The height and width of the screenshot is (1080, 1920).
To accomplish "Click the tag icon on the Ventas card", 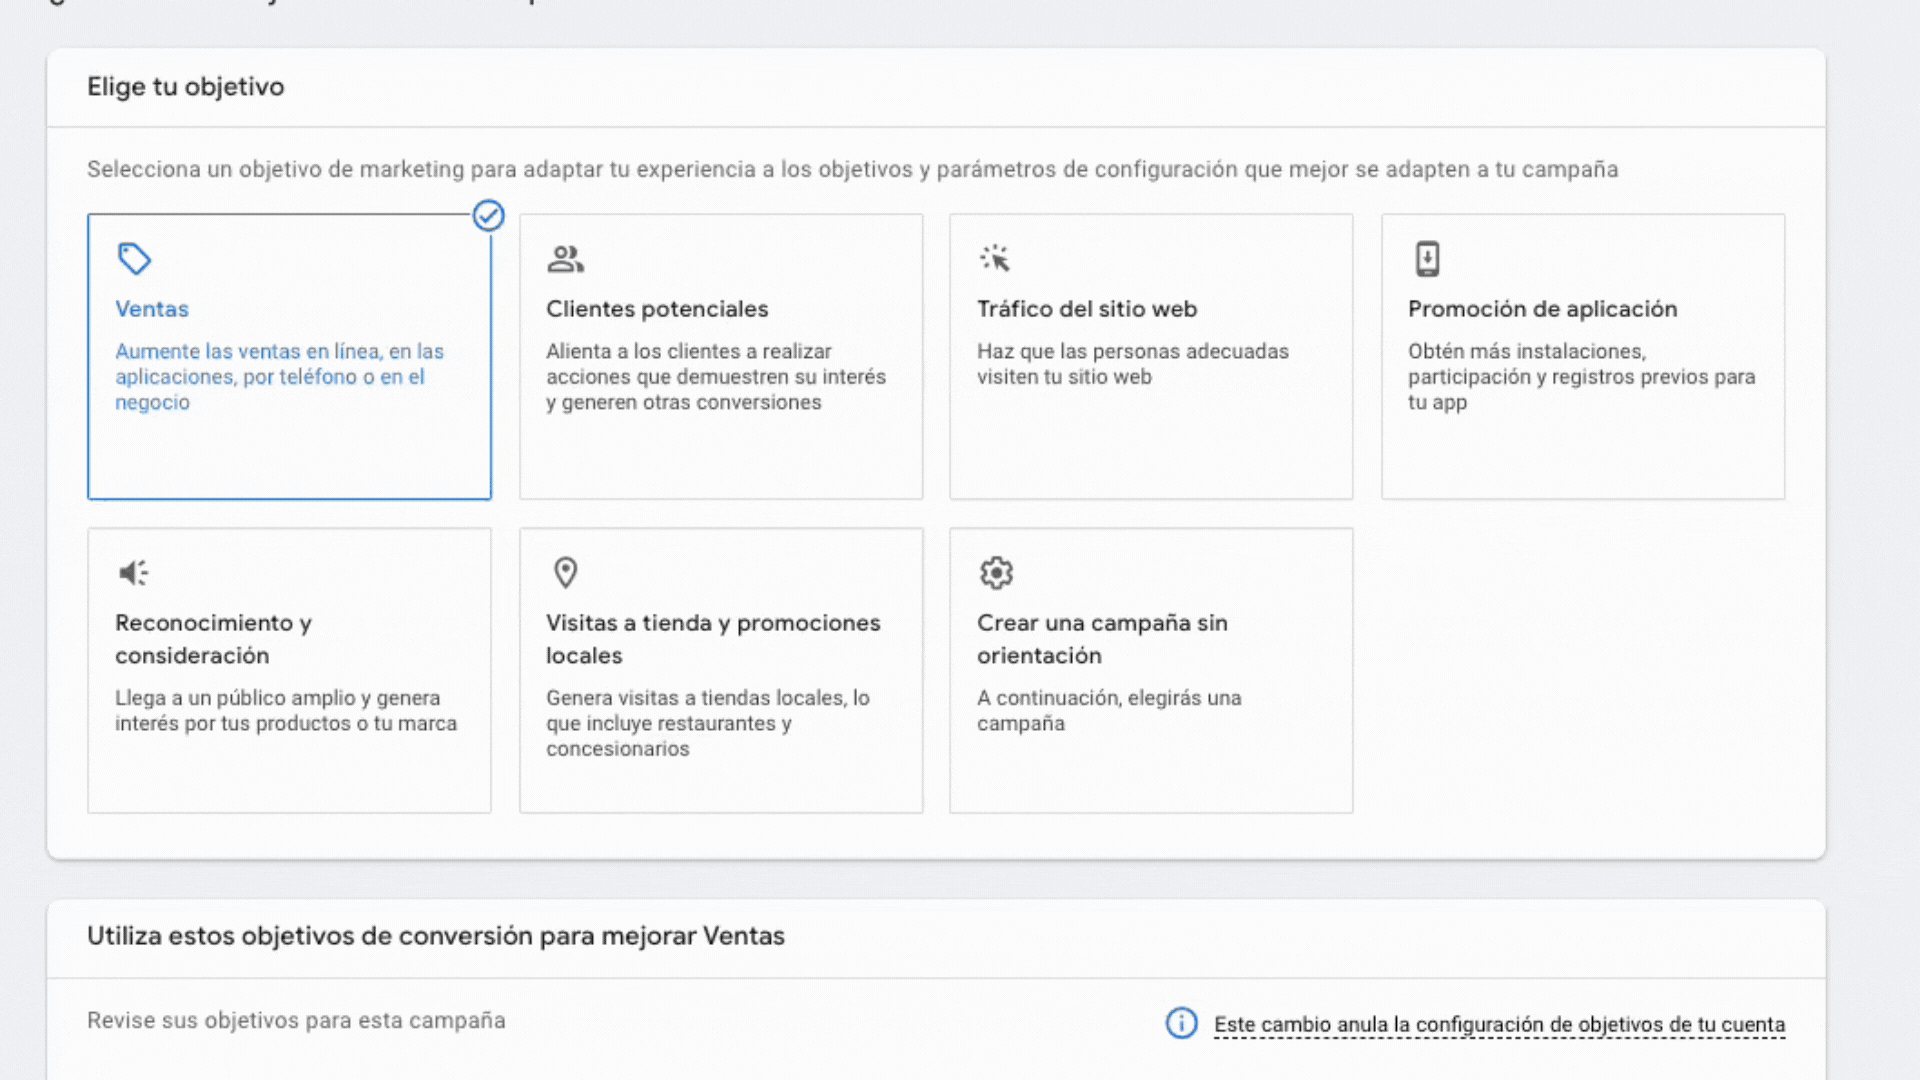I will point(135,259).
